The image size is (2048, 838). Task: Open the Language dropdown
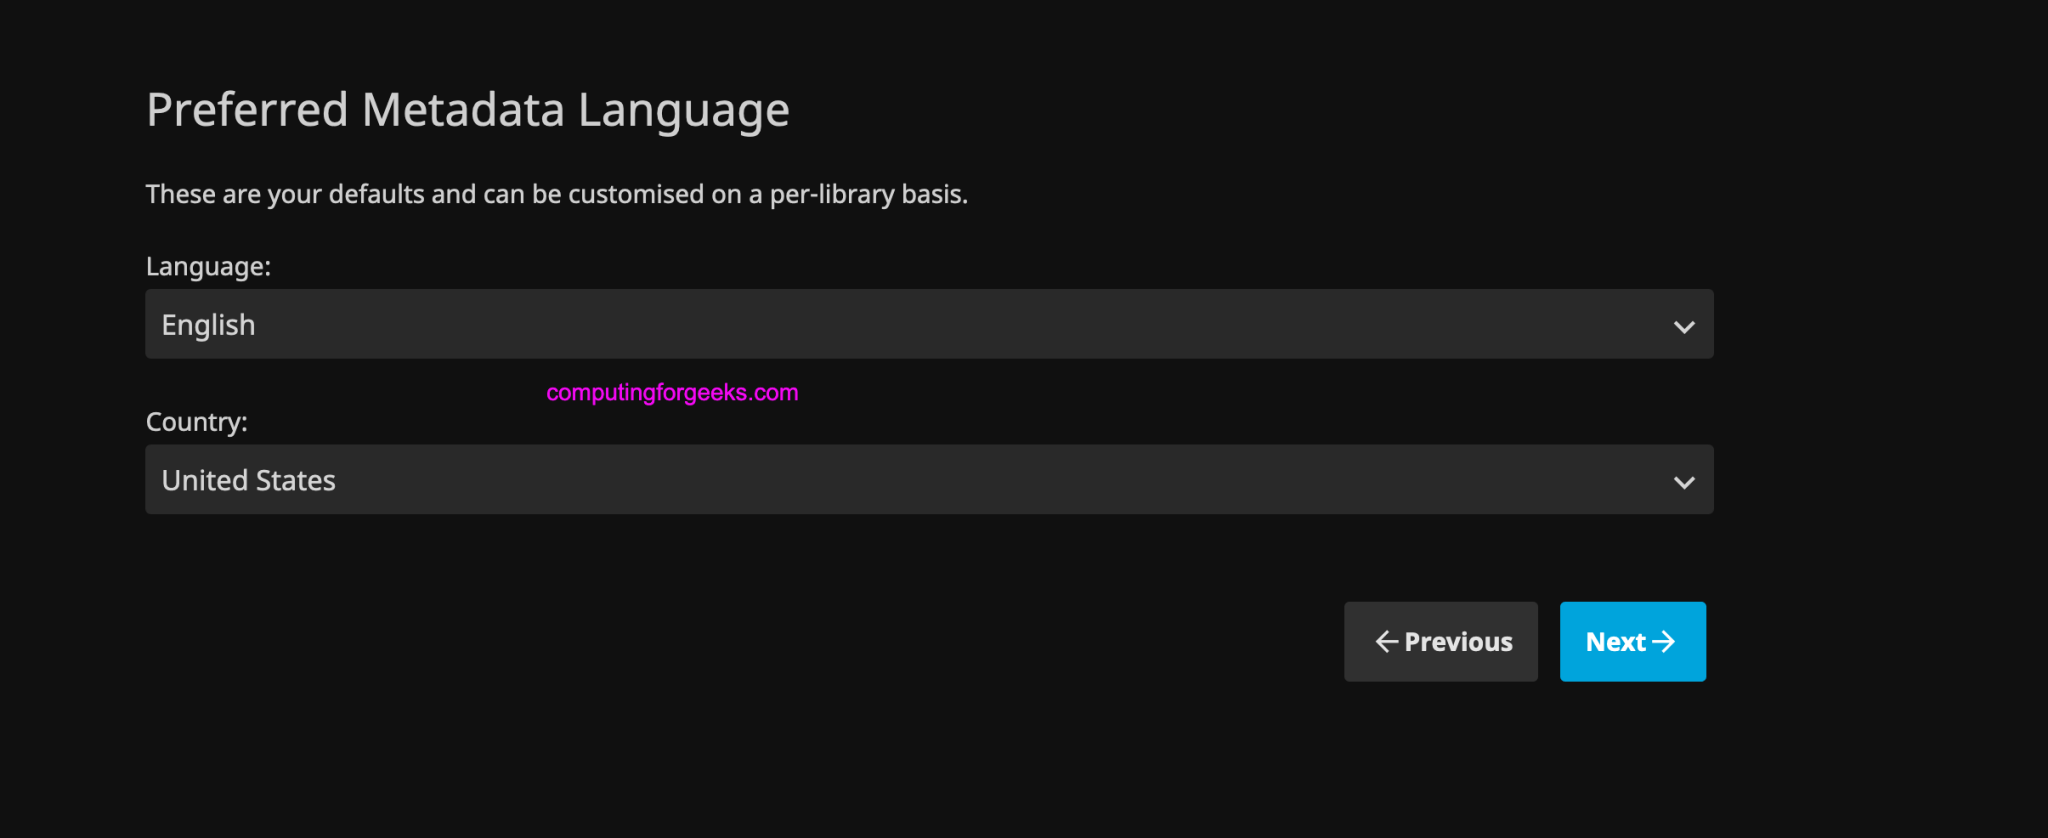point(928,324)
